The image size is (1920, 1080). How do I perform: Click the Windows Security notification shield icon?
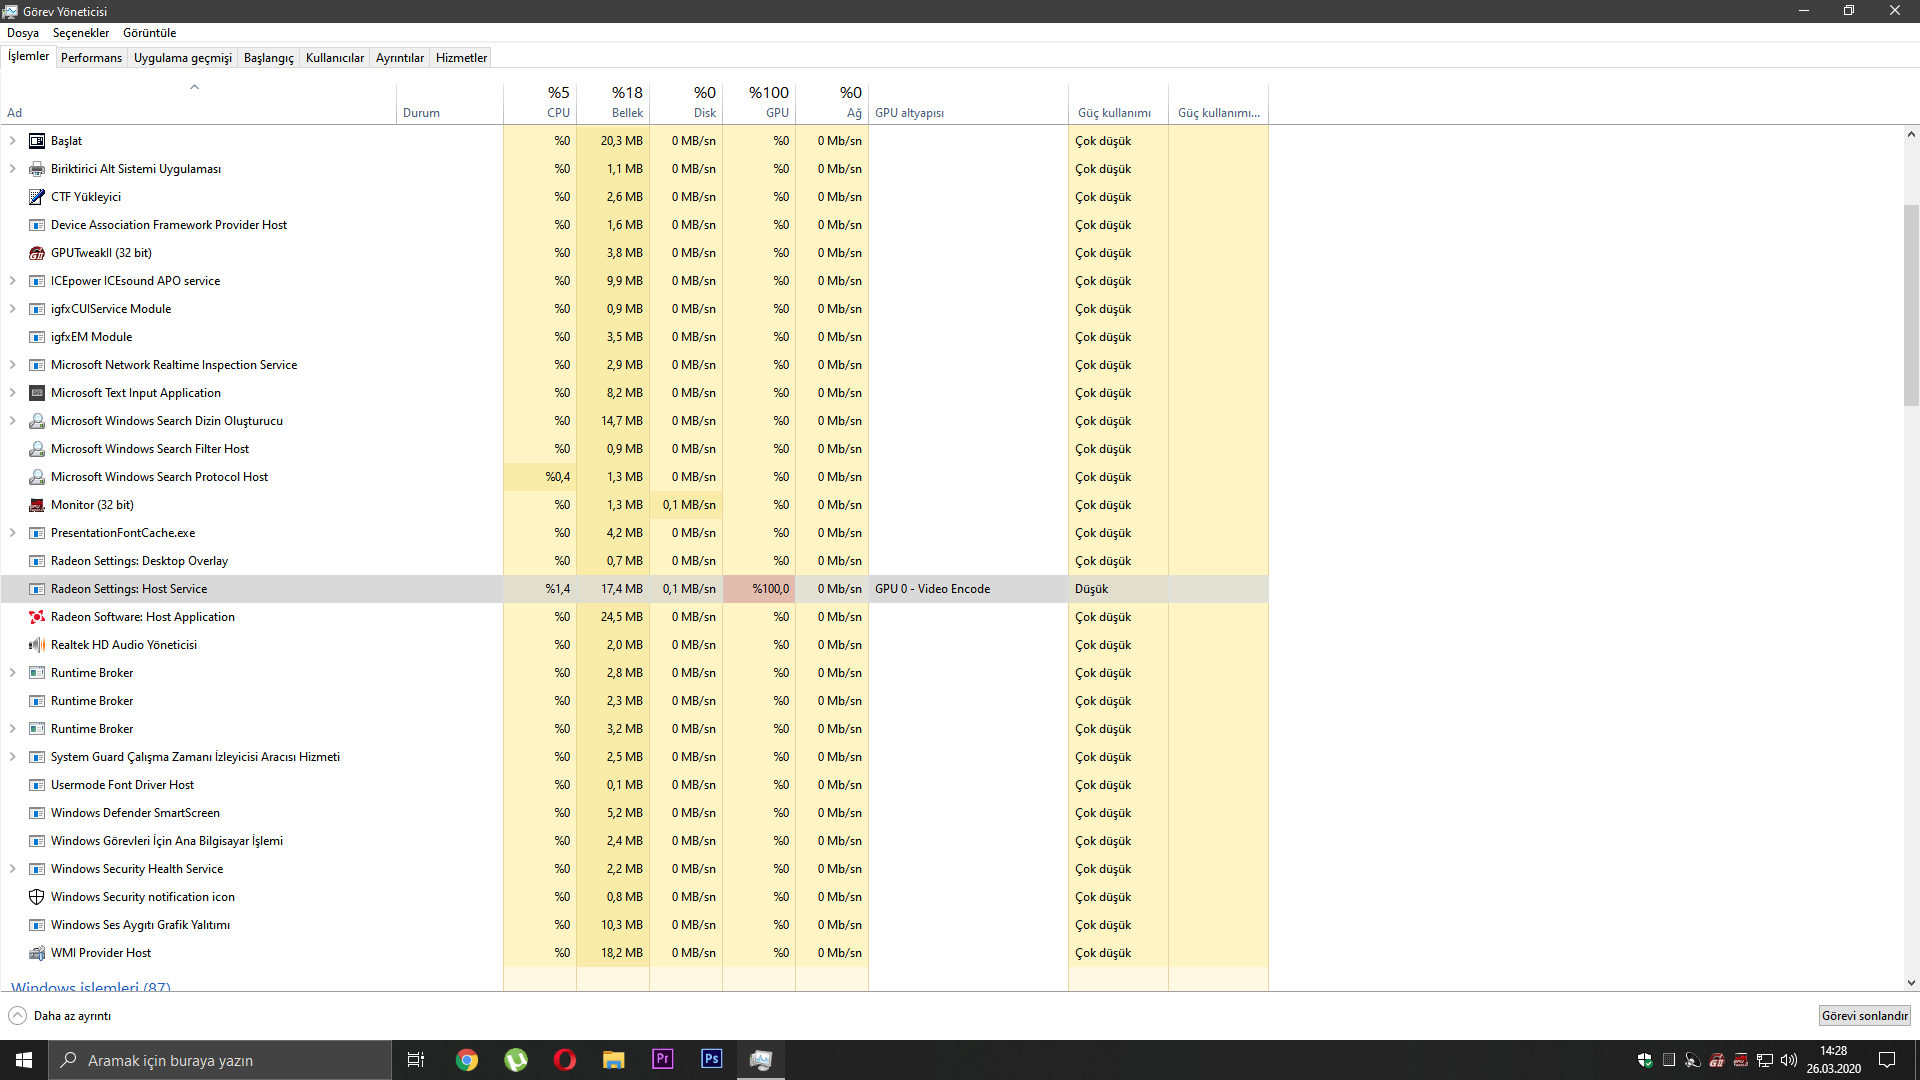click(37, 897)
